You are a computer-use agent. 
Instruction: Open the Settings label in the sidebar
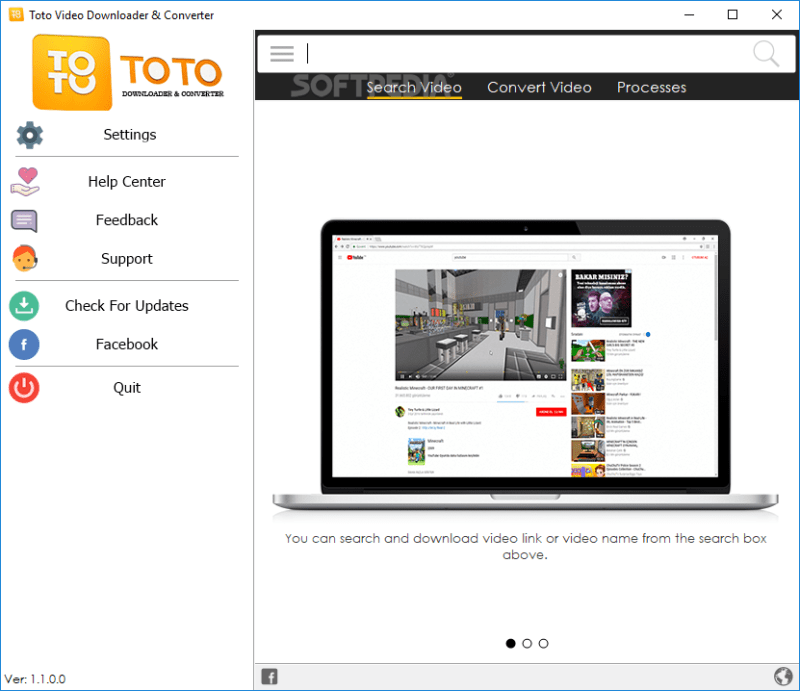point(130,135)
